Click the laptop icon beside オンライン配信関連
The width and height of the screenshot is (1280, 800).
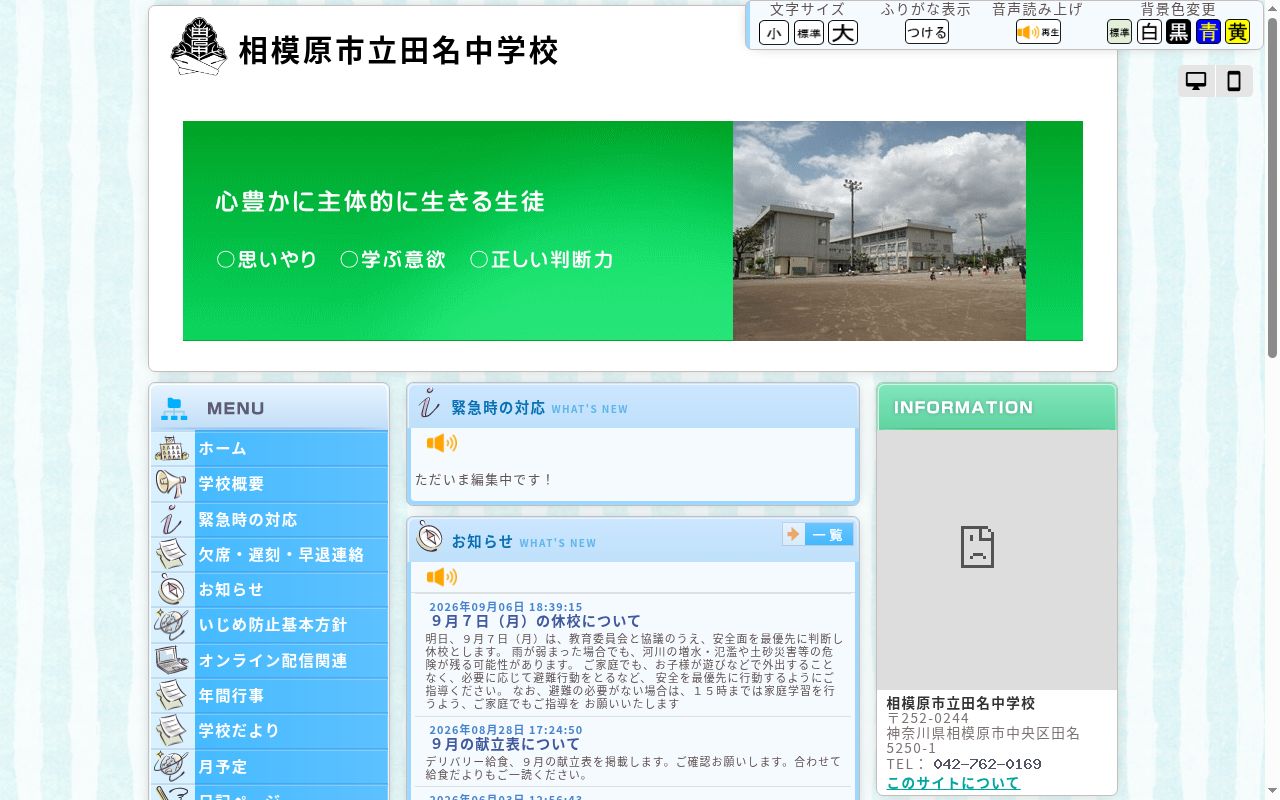[172, 660]
